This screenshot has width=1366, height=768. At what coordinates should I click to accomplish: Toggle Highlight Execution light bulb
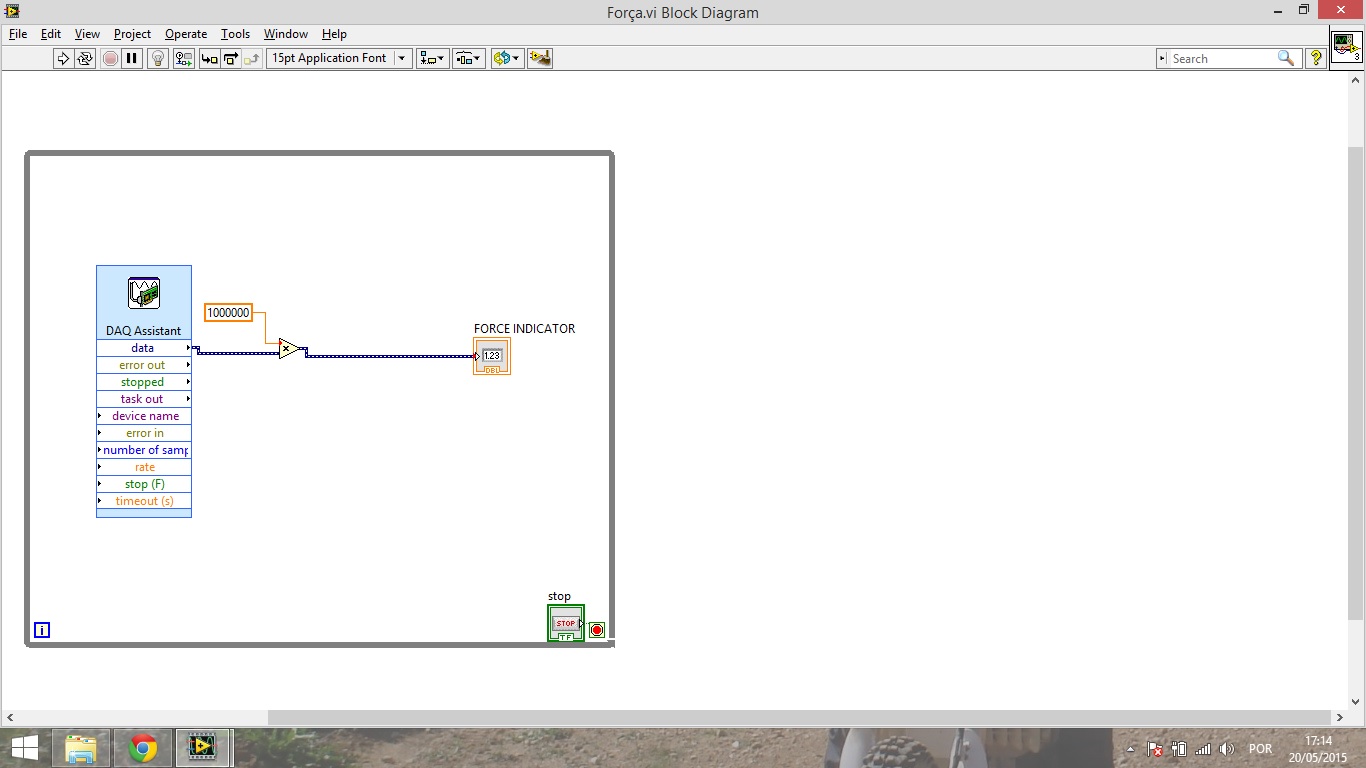pos(157,58)
